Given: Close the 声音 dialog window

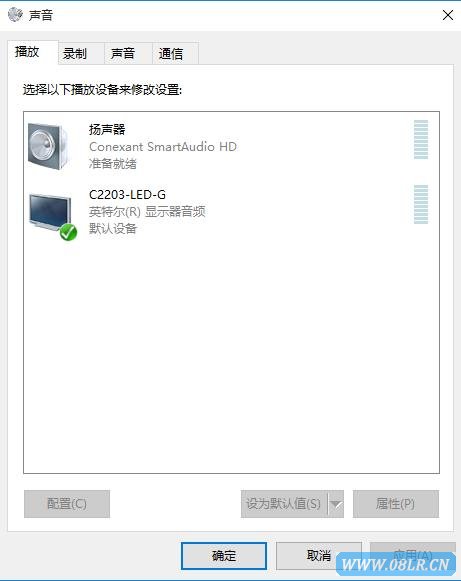Looking at the screenshot, I should [448, 15].
